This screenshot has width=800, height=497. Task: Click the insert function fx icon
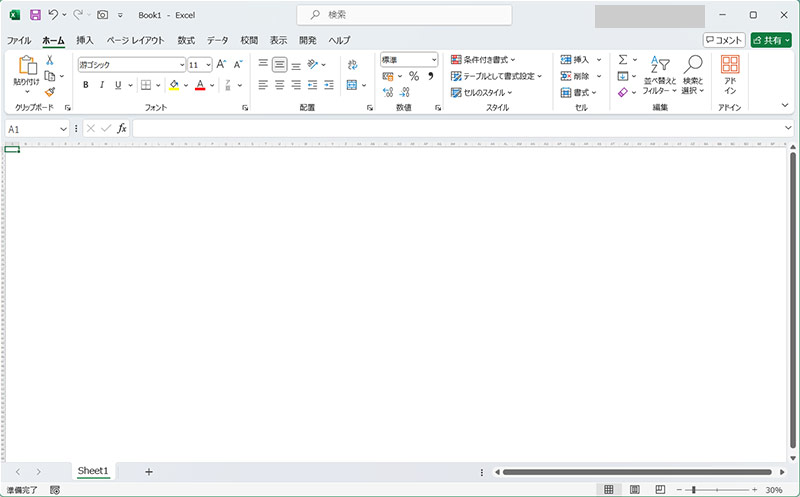pos(121,129)
